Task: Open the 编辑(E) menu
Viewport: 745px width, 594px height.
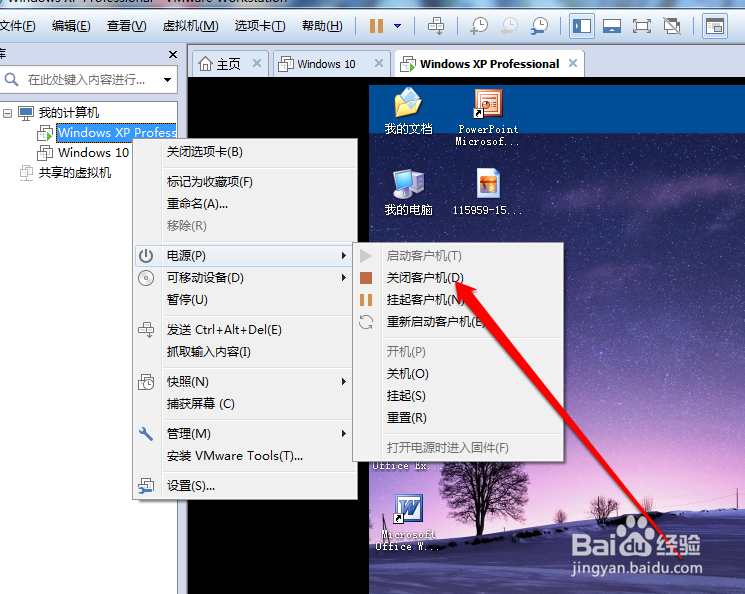Action: click(71, 26)
